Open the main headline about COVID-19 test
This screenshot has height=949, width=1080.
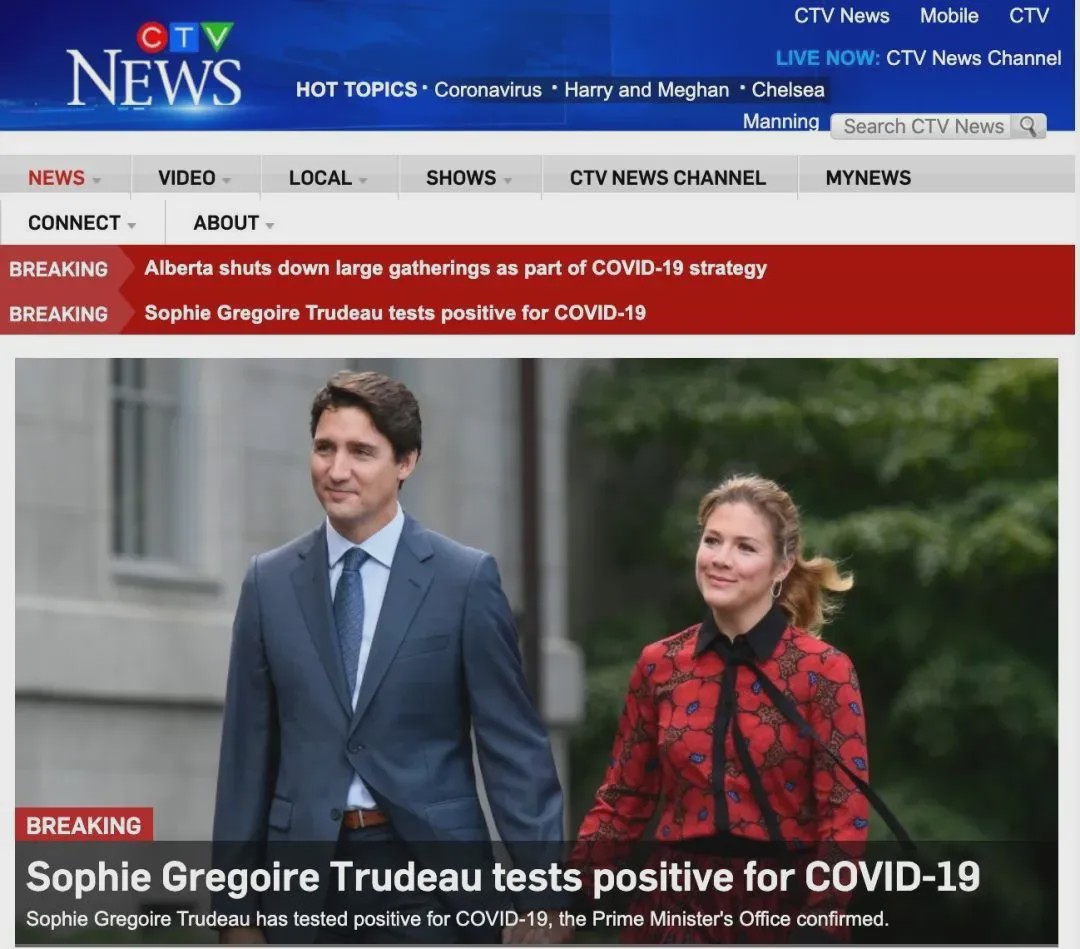click(x=503, y=877)
